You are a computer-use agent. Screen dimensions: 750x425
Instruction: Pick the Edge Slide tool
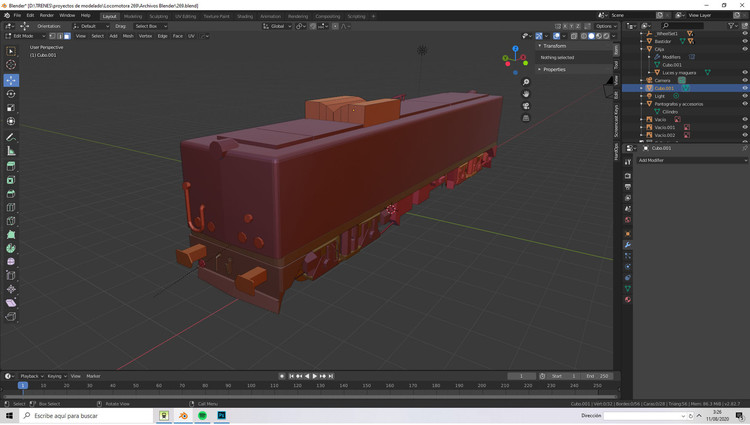click(x=11, y=275)
